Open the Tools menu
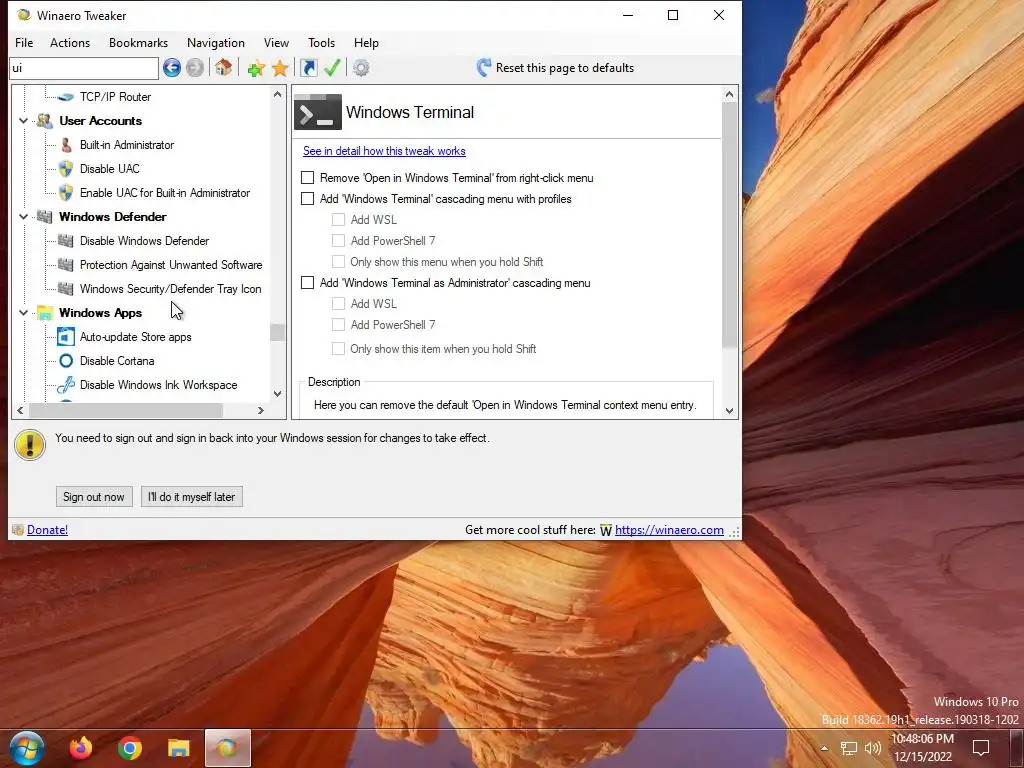1024x768 pixels. coord(321,42)
